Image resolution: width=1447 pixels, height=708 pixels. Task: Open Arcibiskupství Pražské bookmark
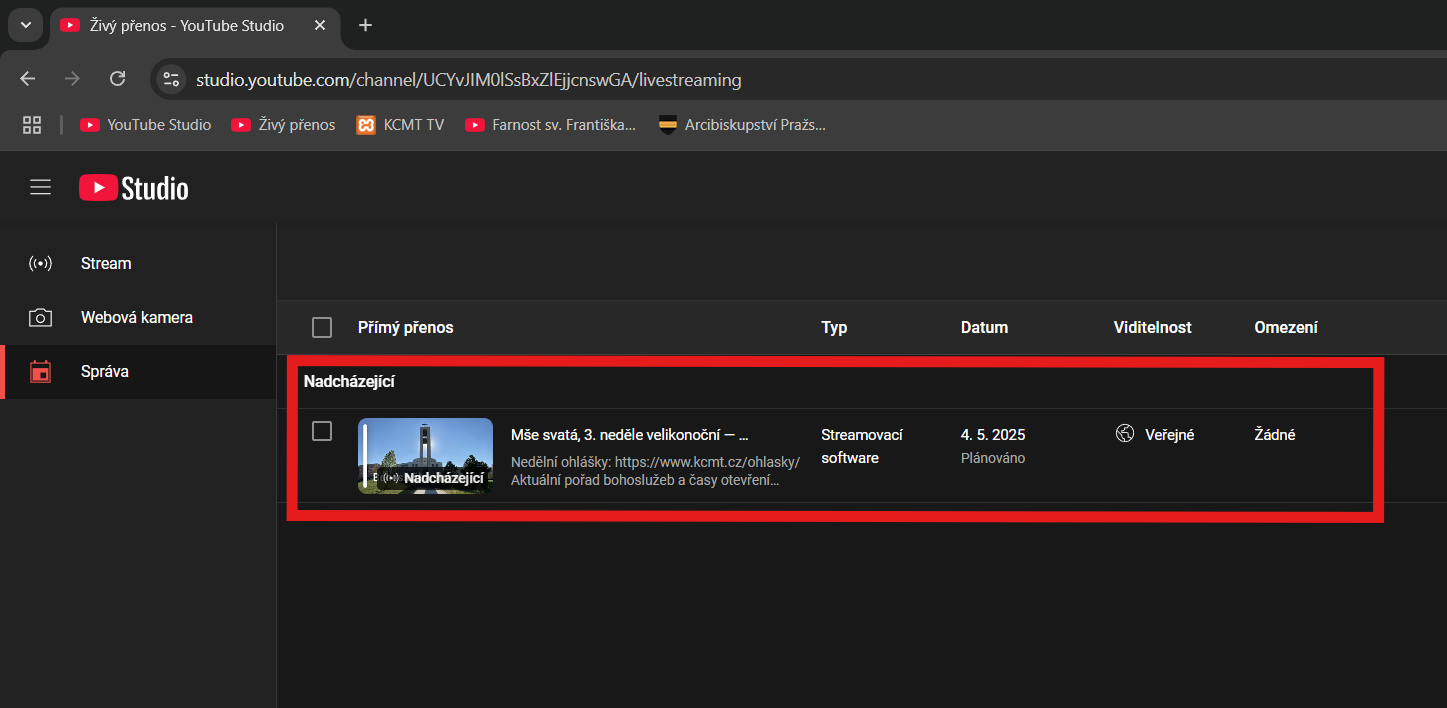[x=741, y=125]
